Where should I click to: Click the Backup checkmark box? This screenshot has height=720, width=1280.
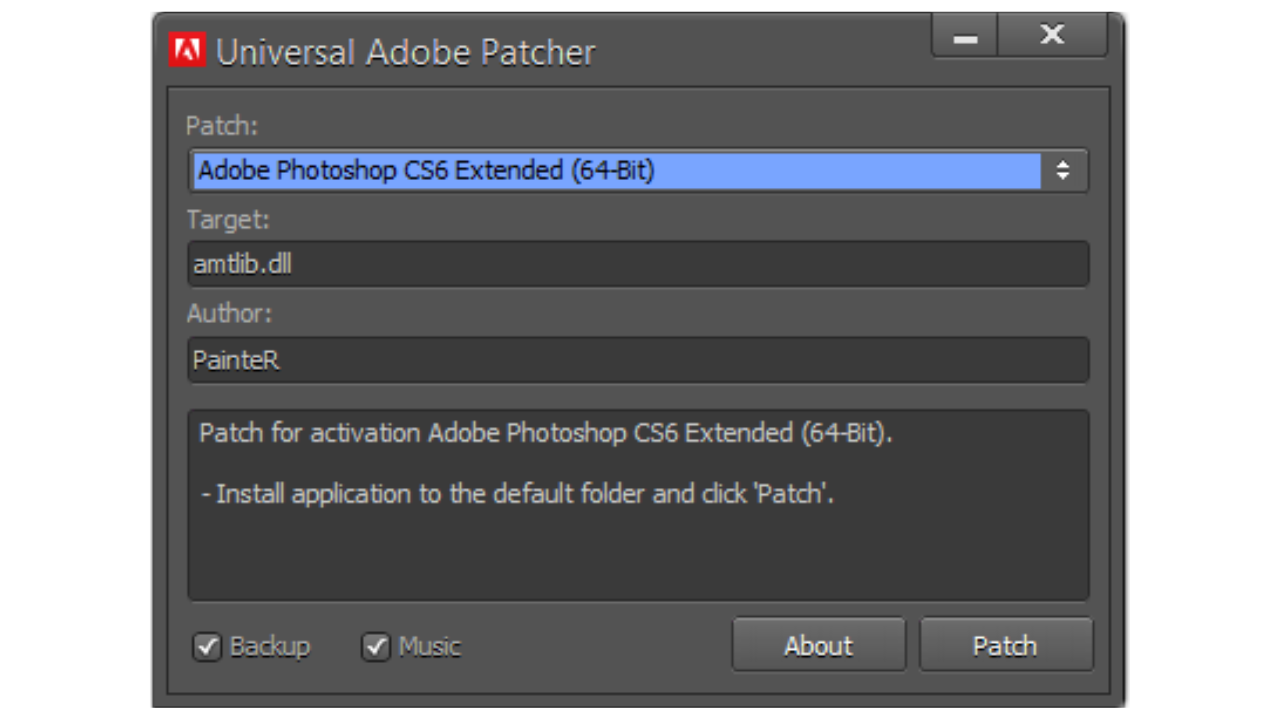(207, 647)
